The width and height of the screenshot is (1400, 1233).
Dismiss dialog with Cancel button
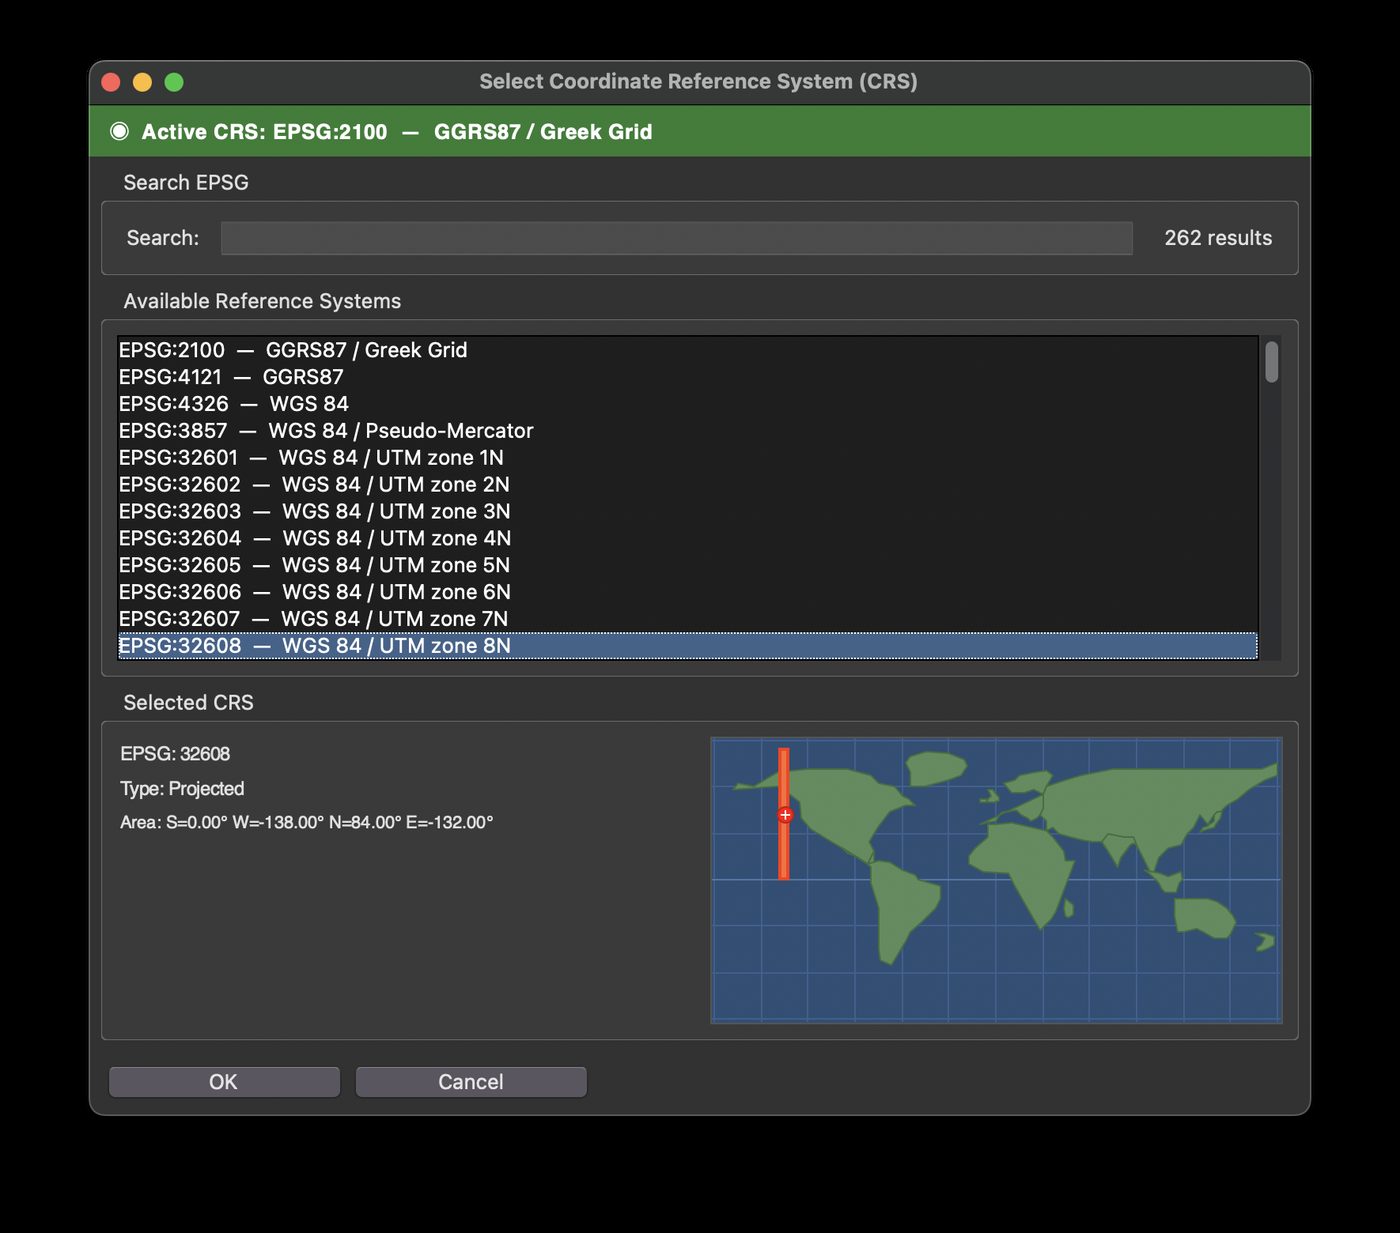click(471, 1082)
